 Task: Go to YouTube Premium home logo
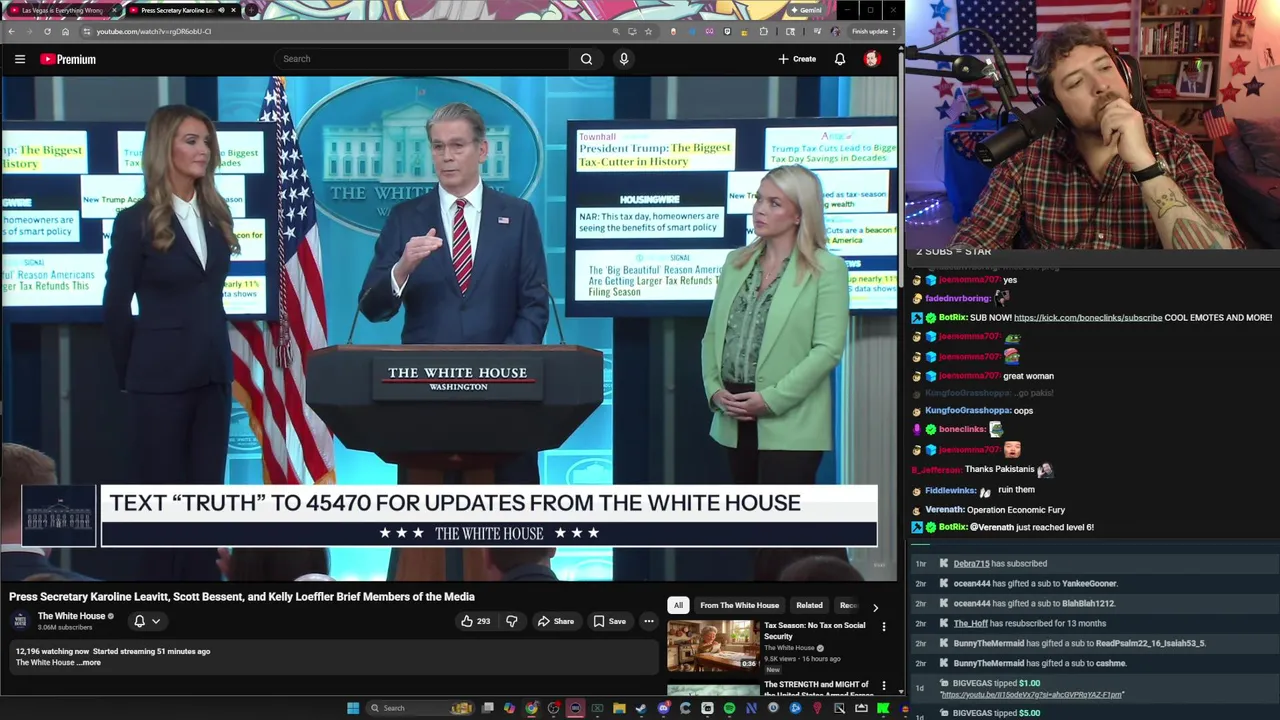click(x=68, y=59)
